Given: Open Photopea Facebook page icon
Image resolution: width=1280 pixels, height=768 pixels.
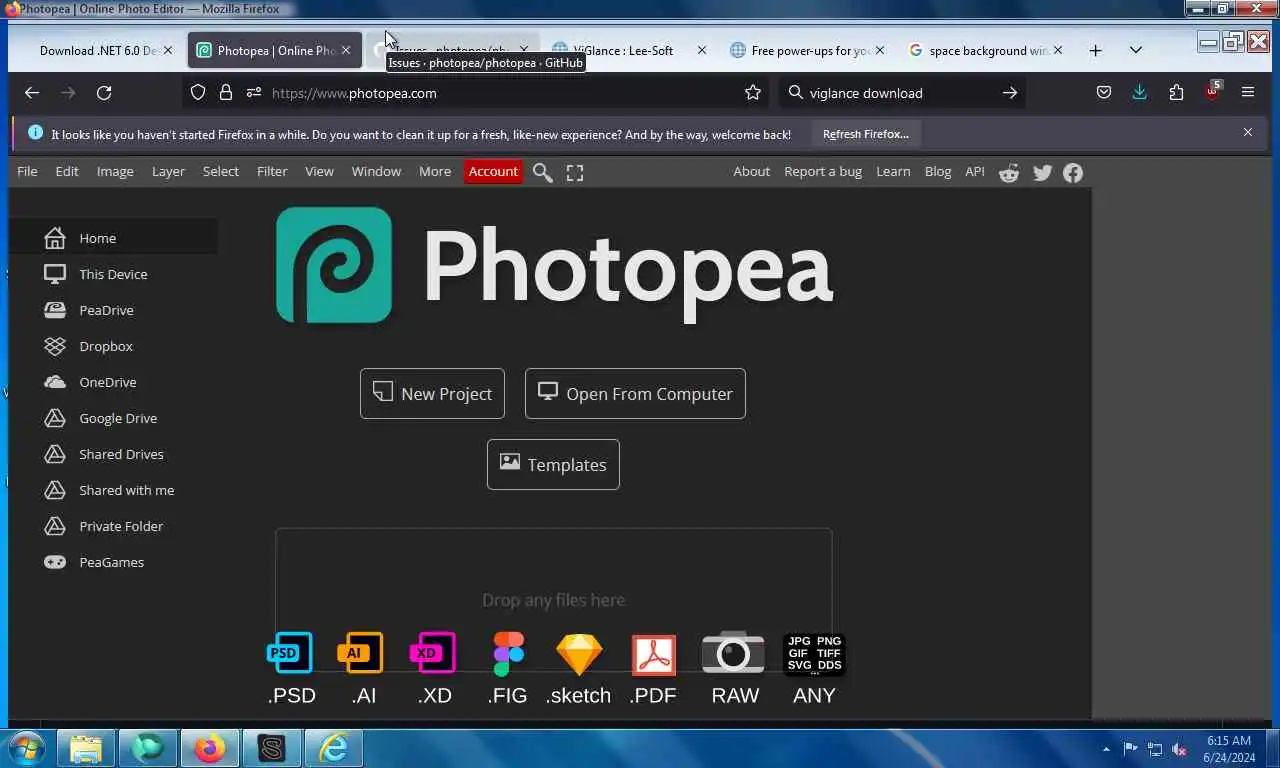Looking at the screenshot, I should tap(1073, 172).
